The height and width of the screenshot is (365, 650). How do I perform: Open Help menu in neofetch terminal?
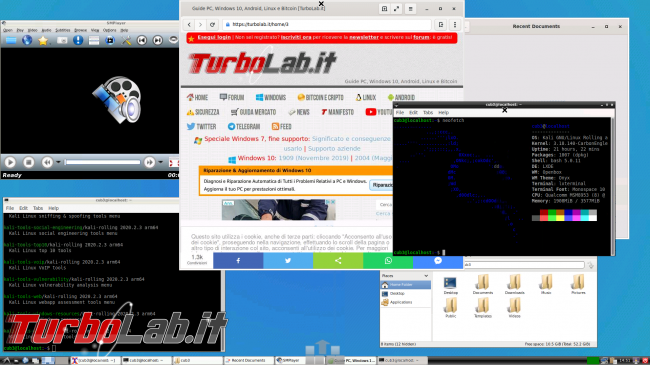(444, 112)
